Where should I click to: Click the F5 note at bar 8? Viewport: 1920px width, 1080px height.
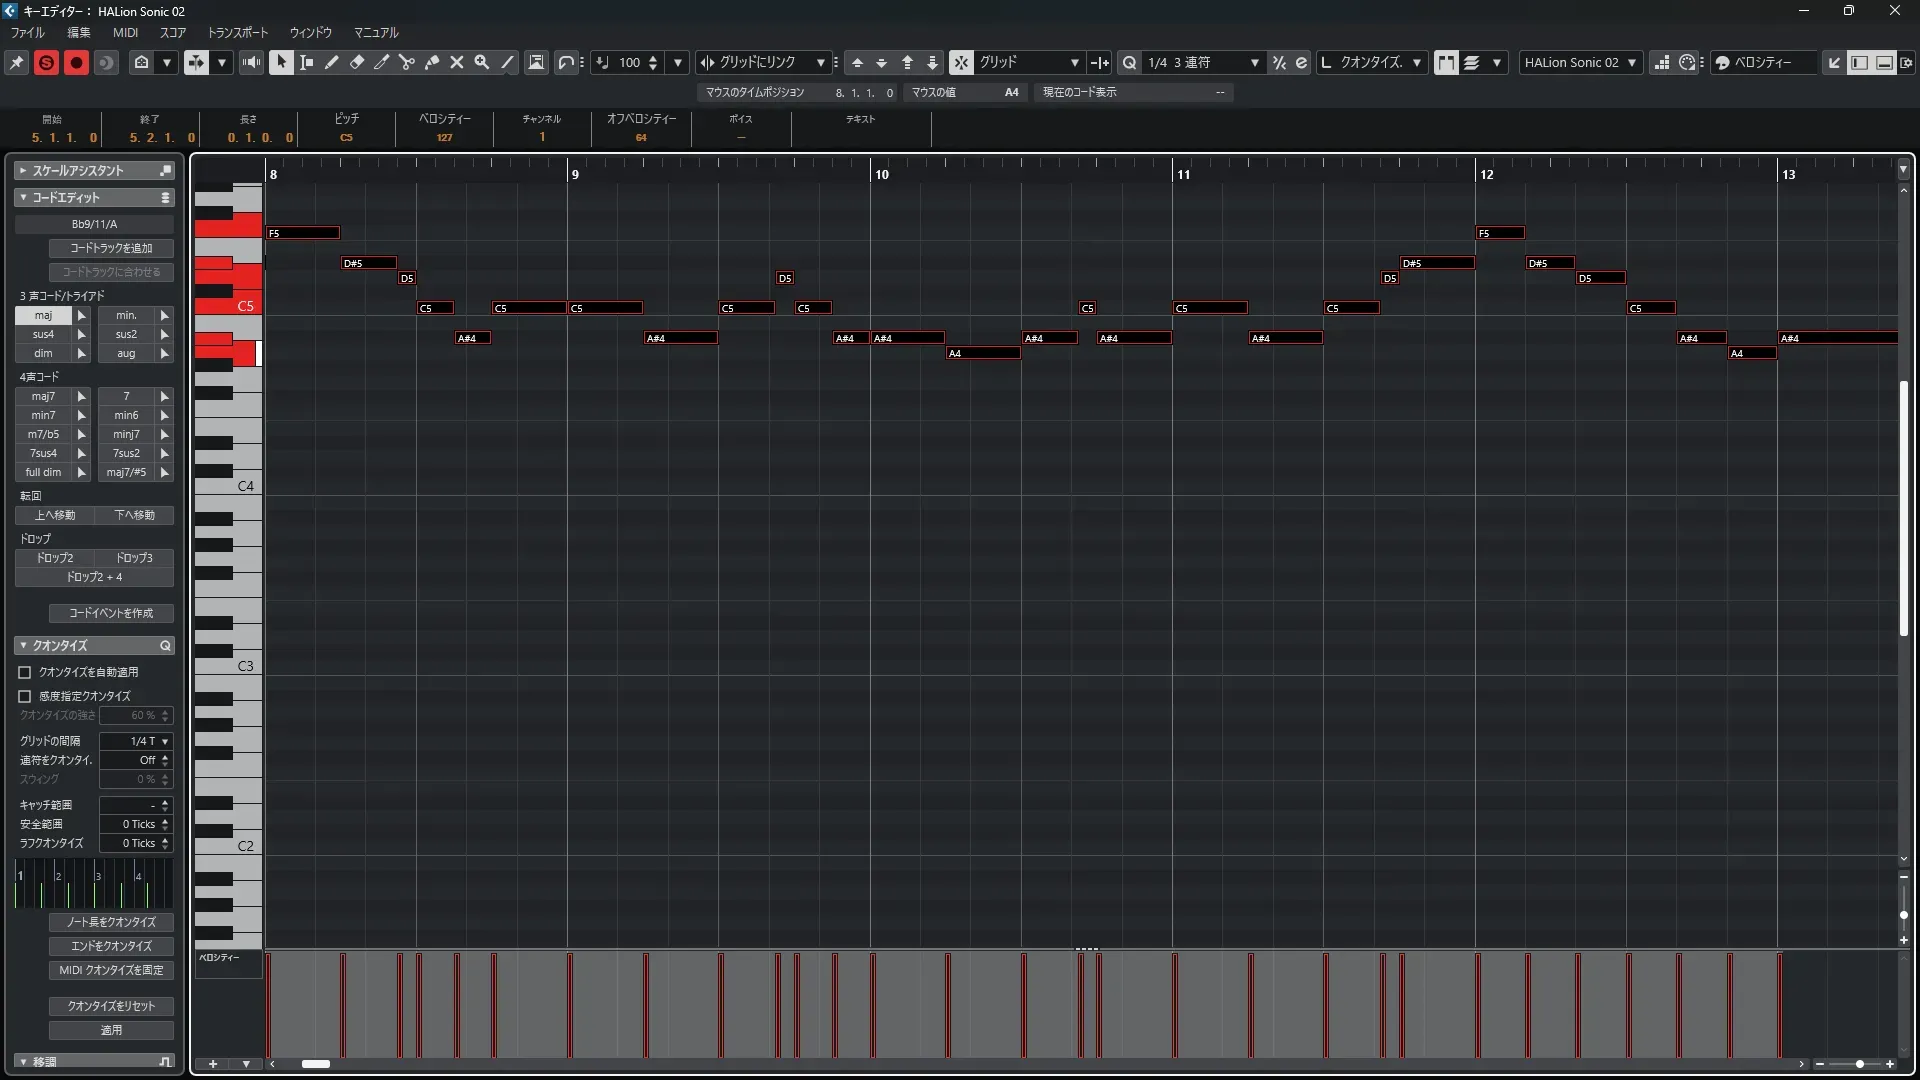click(303, 233)
